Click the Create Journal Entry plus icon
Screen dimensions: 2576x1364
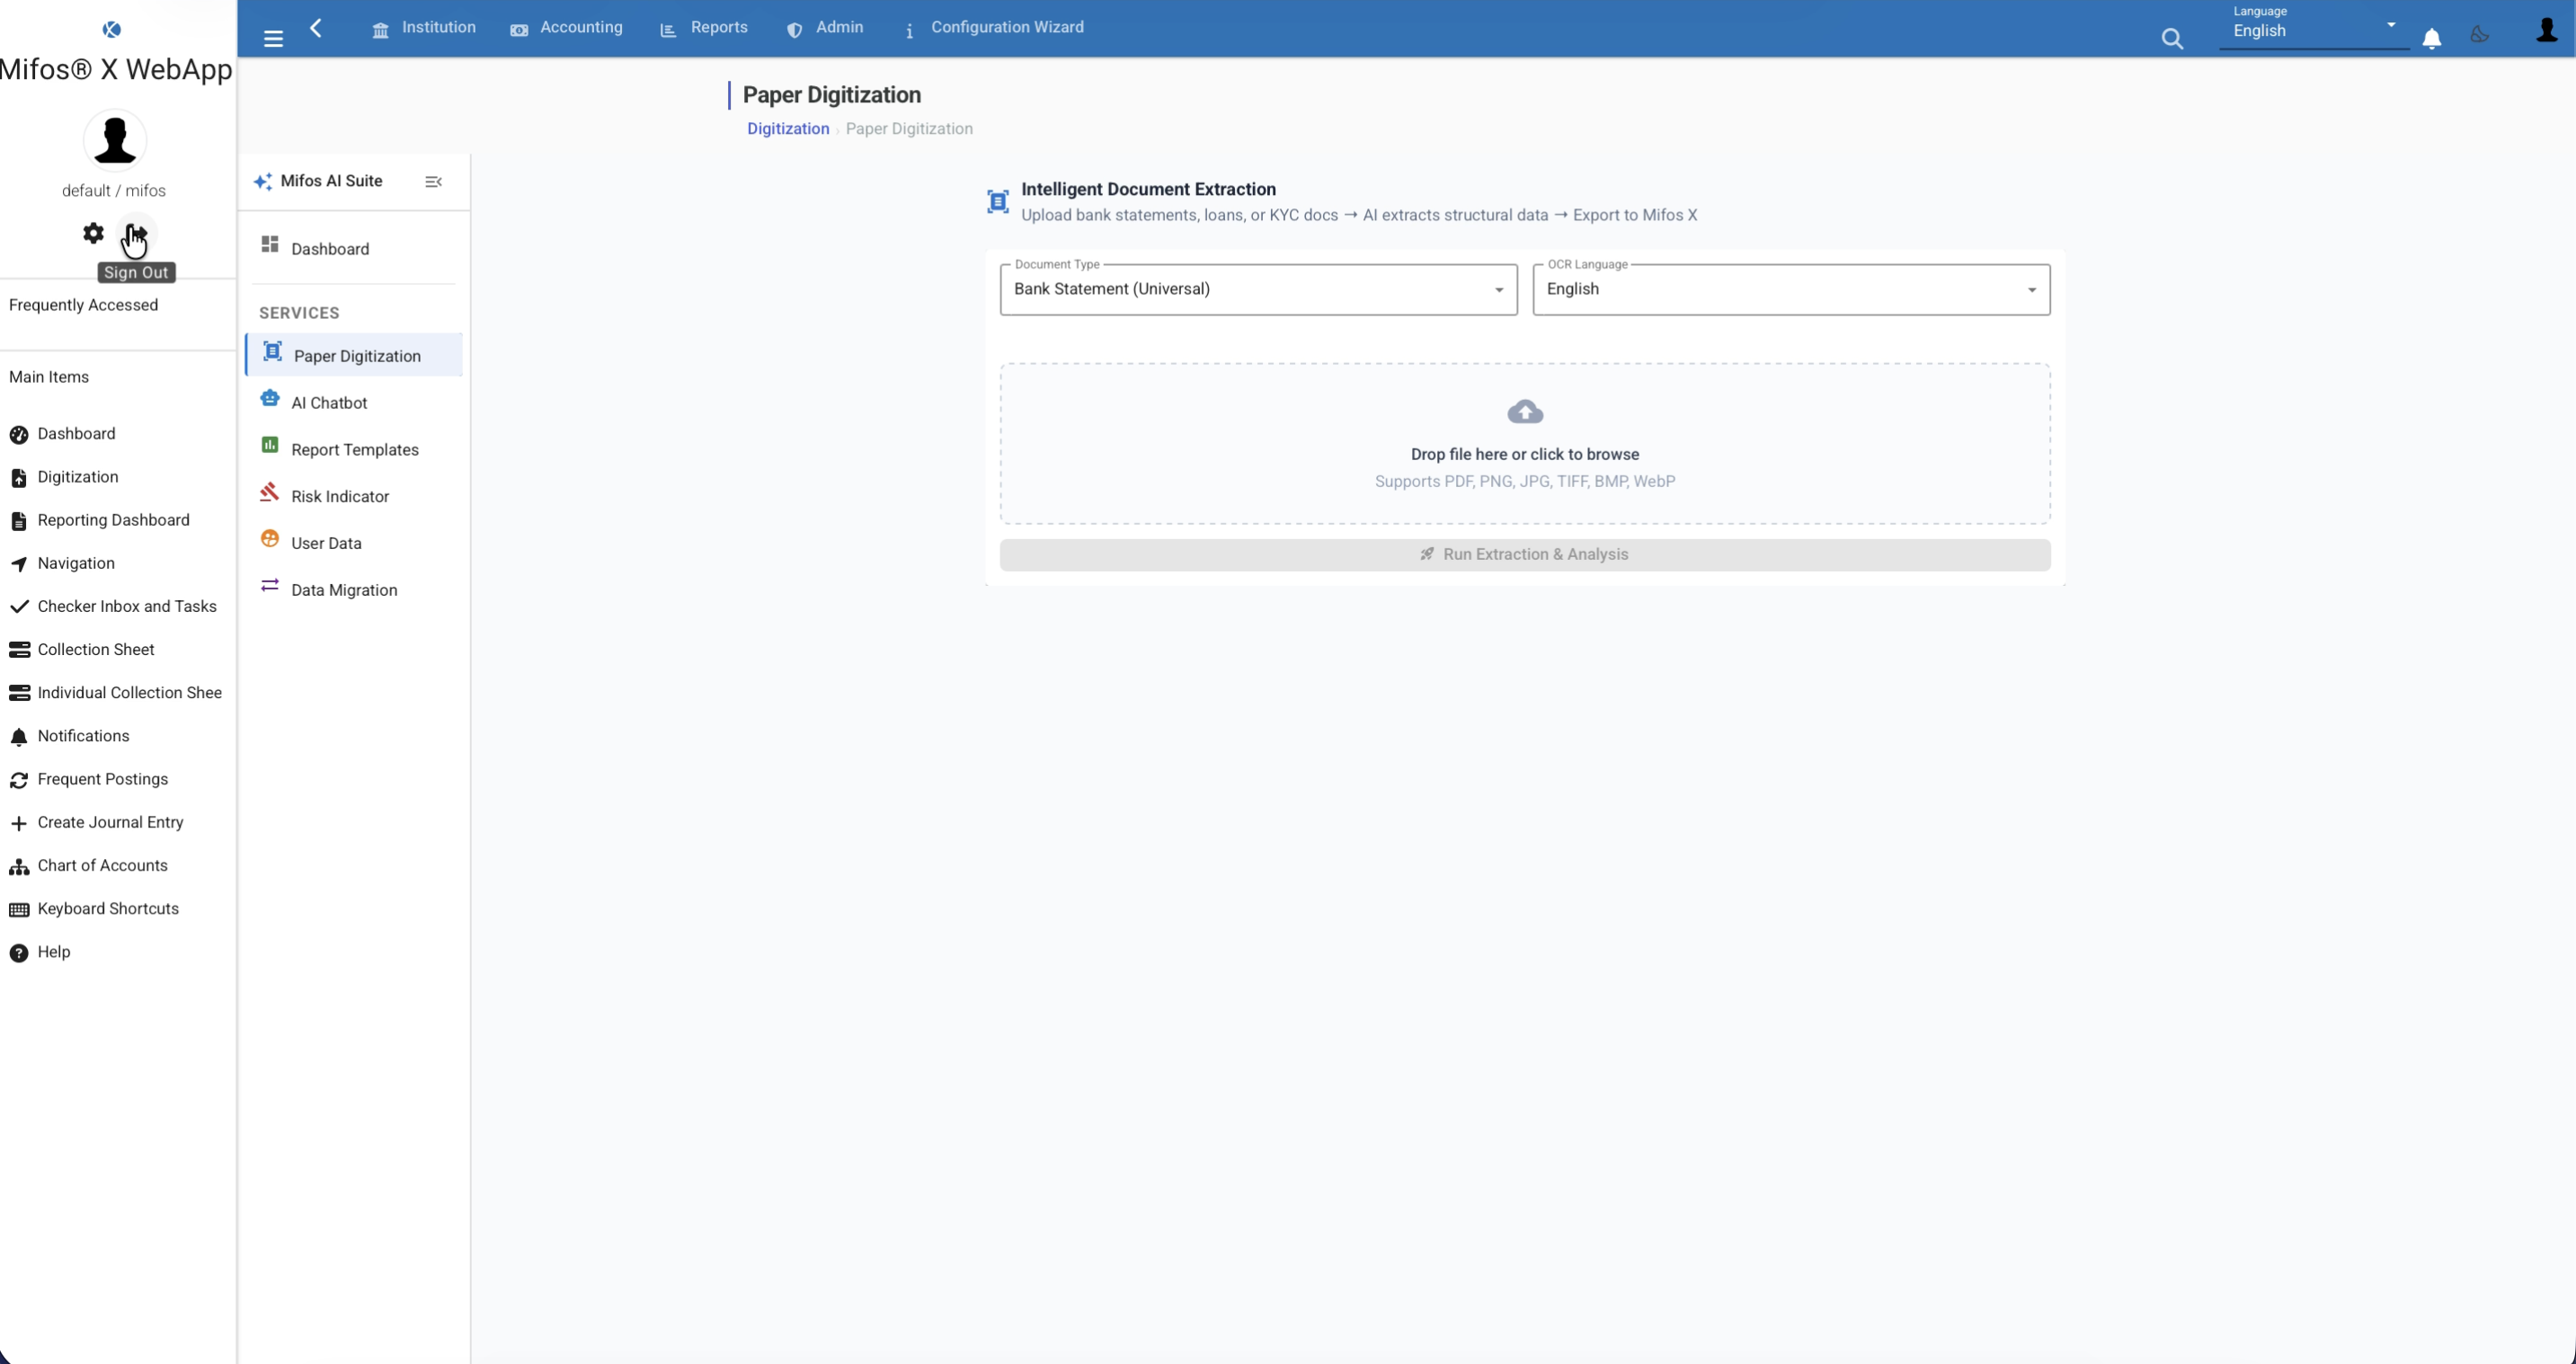(x=19, y=823)
